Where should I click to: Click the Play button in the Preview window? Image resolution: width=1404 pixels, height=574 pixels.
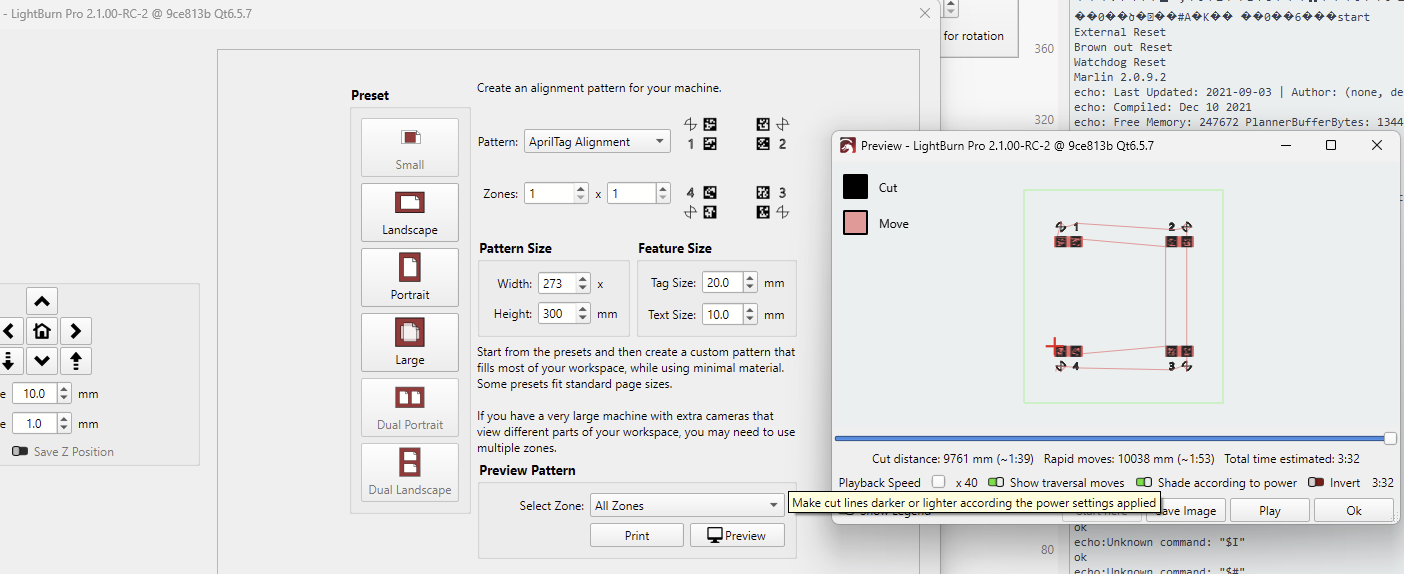tap(1269, 511)
